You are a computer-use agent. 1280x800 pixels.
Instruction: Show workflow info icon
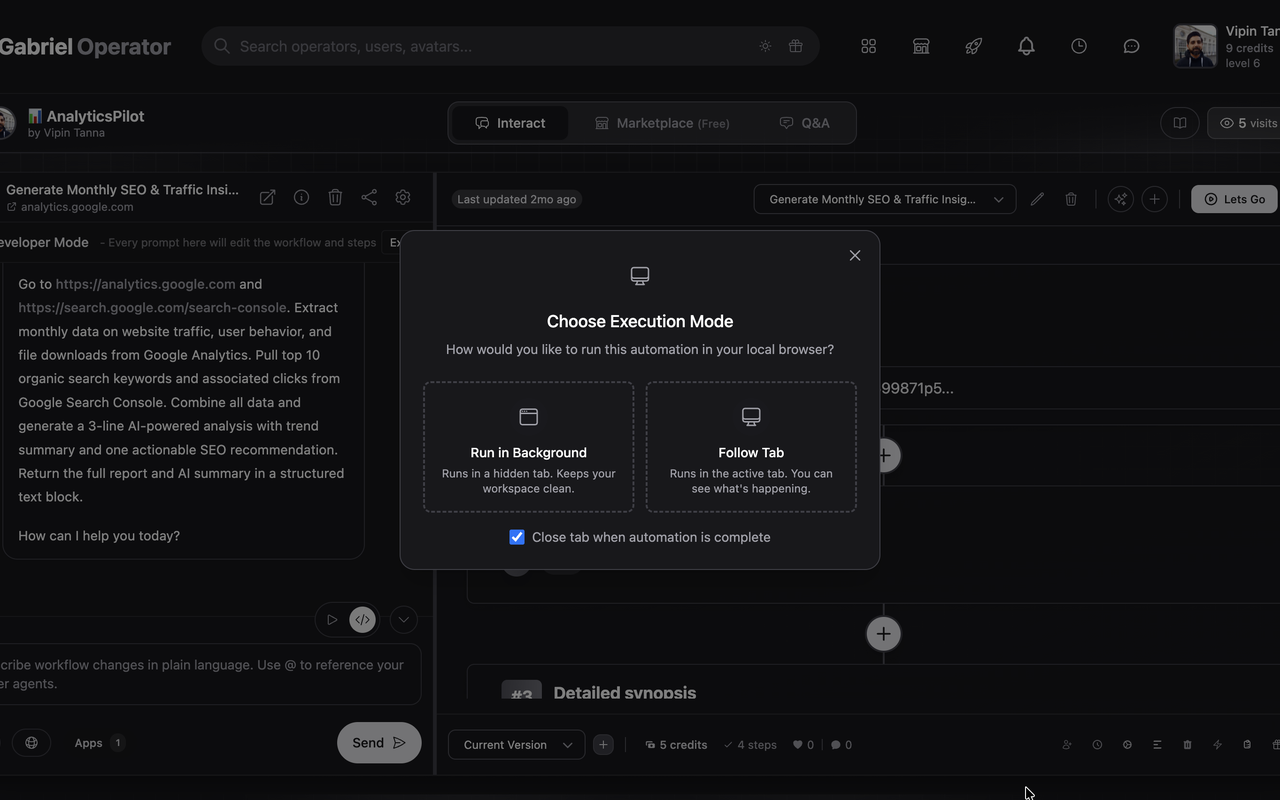pos(301,198)
